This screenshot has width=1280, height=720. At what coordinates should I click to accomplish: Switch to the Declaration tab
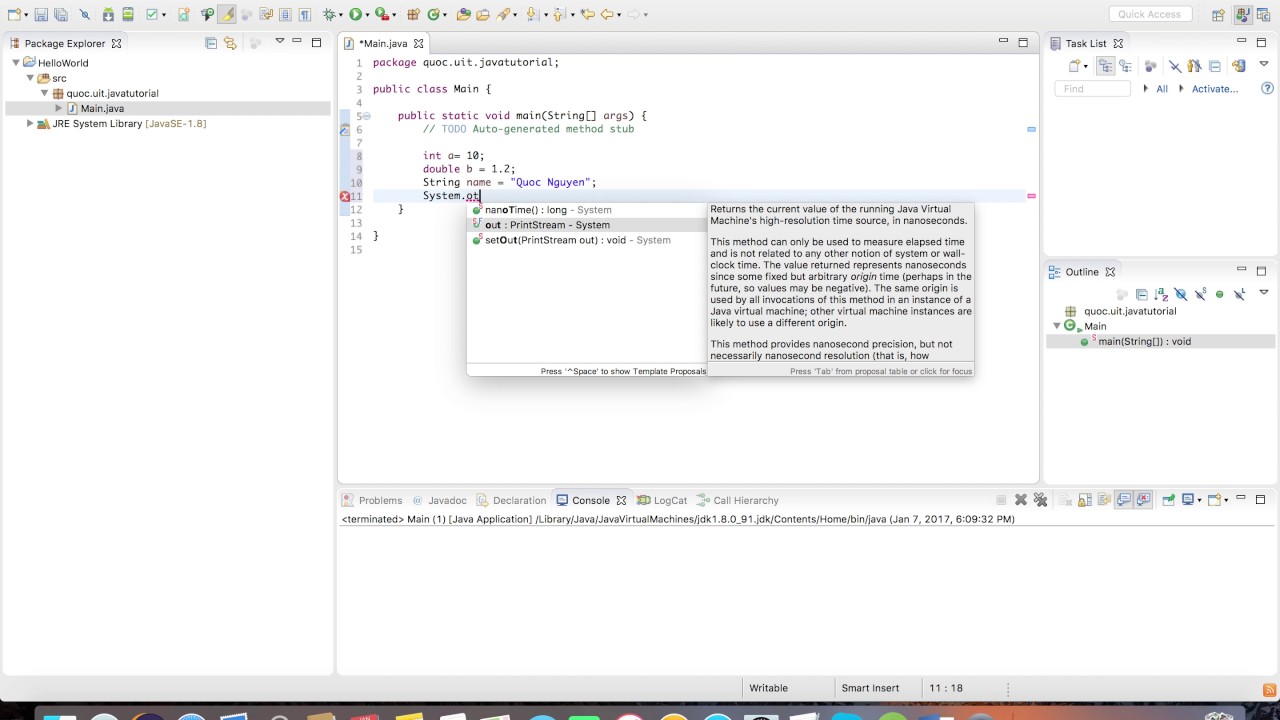511,500
